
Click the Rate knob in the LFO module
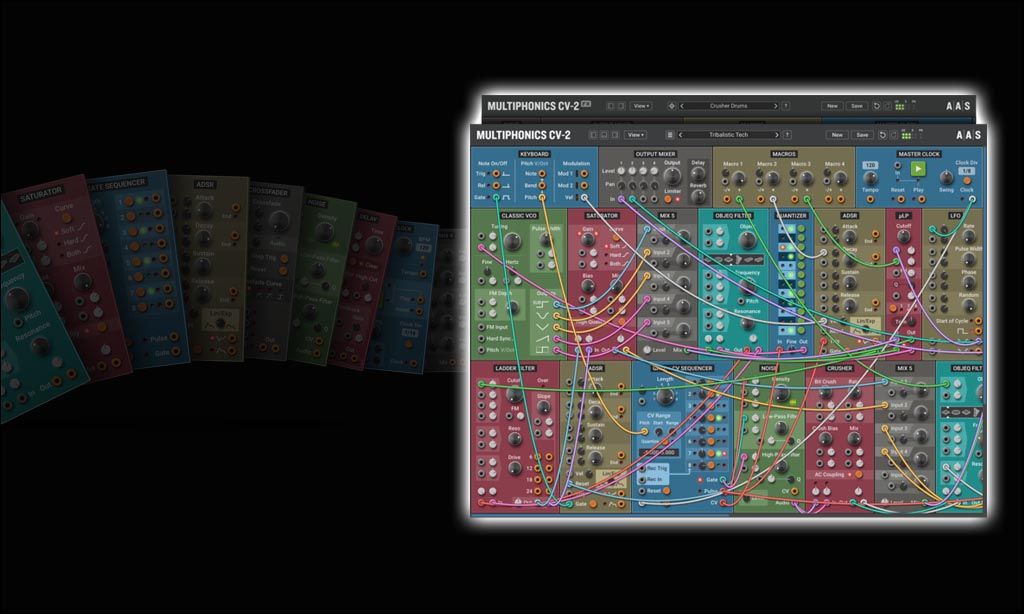[x=969, y=238]
